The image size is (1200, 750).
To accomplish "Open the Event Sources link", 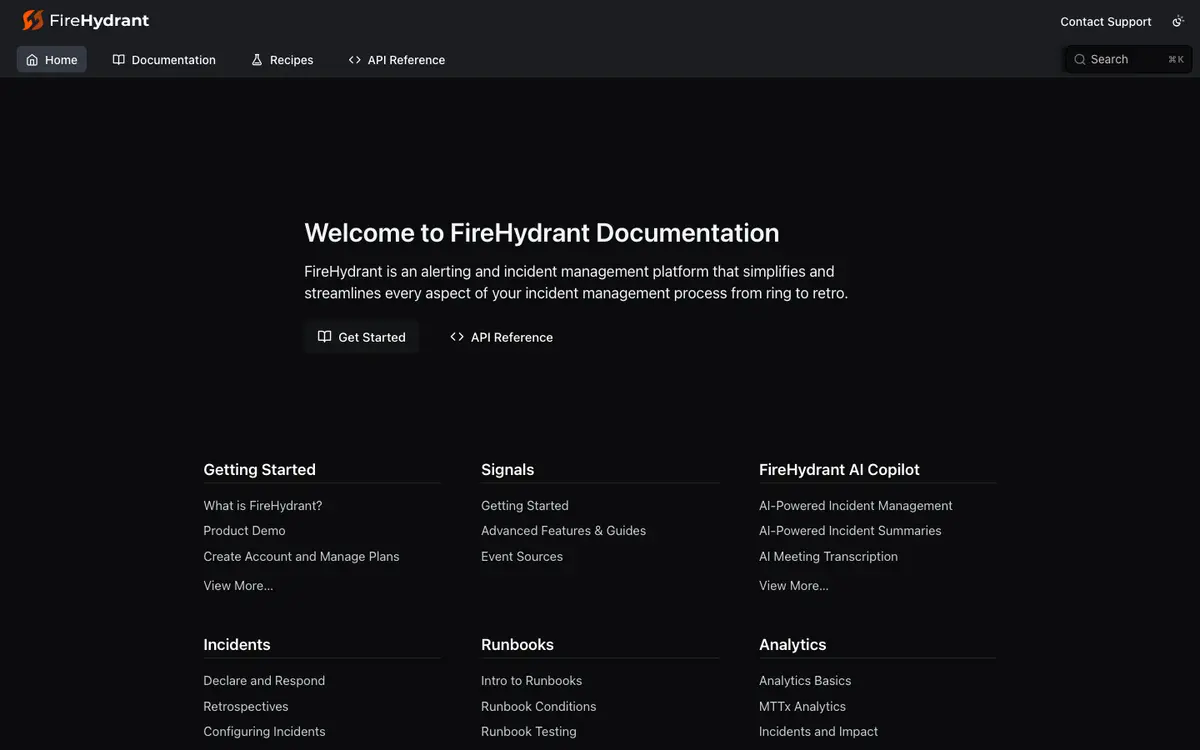I will click(x=522, y=557).
